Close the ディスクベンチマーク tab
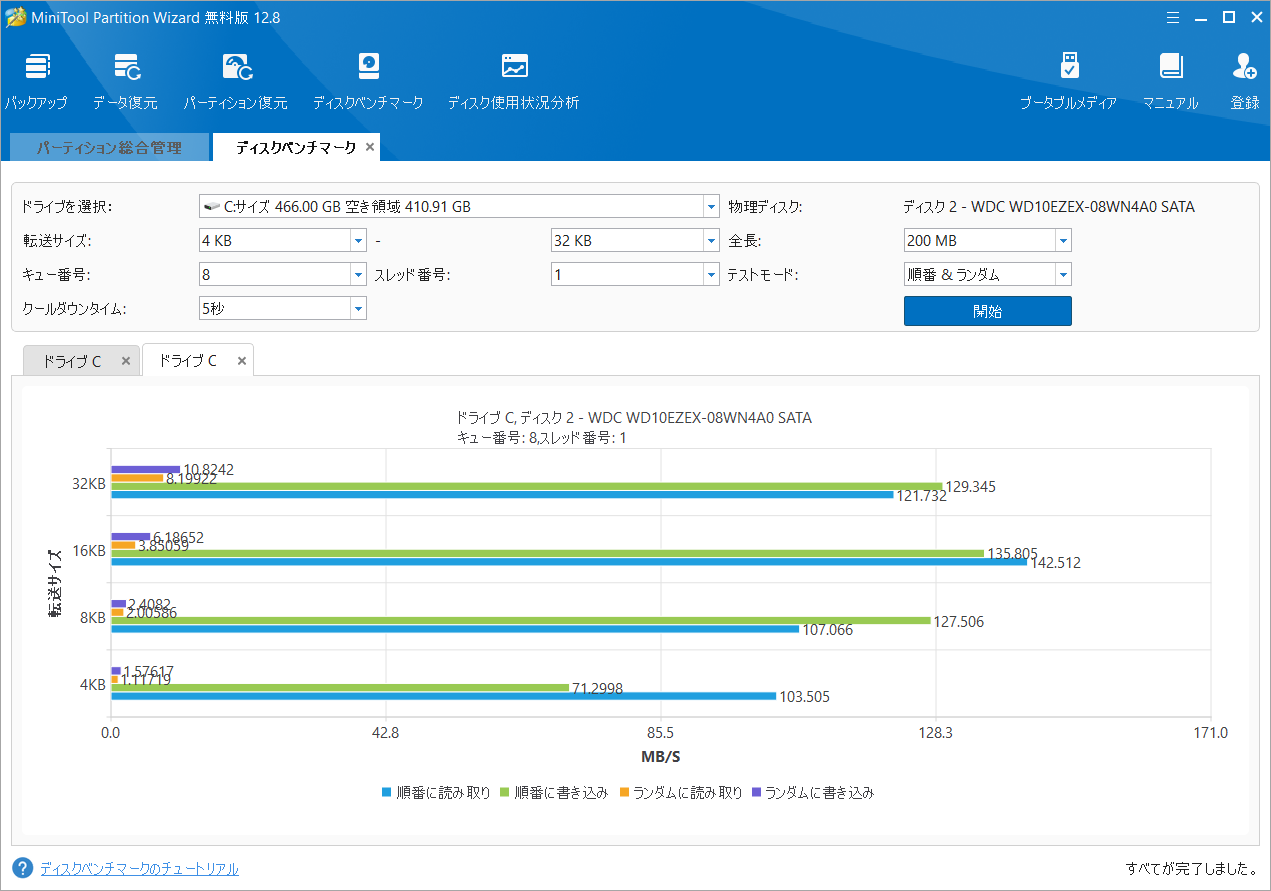This screenshot has height=891, width=1271. click(x=369, y=147)
